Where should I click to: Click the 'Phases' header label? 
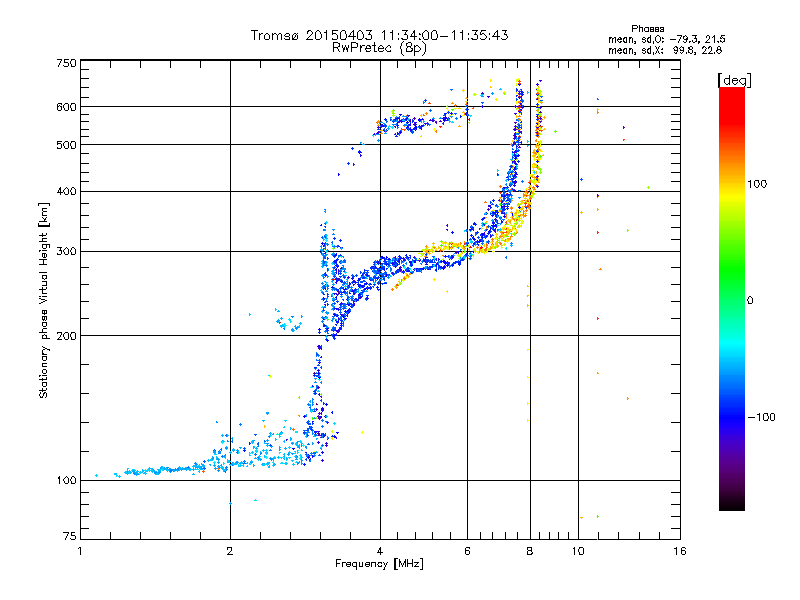[x=647, y=29]
